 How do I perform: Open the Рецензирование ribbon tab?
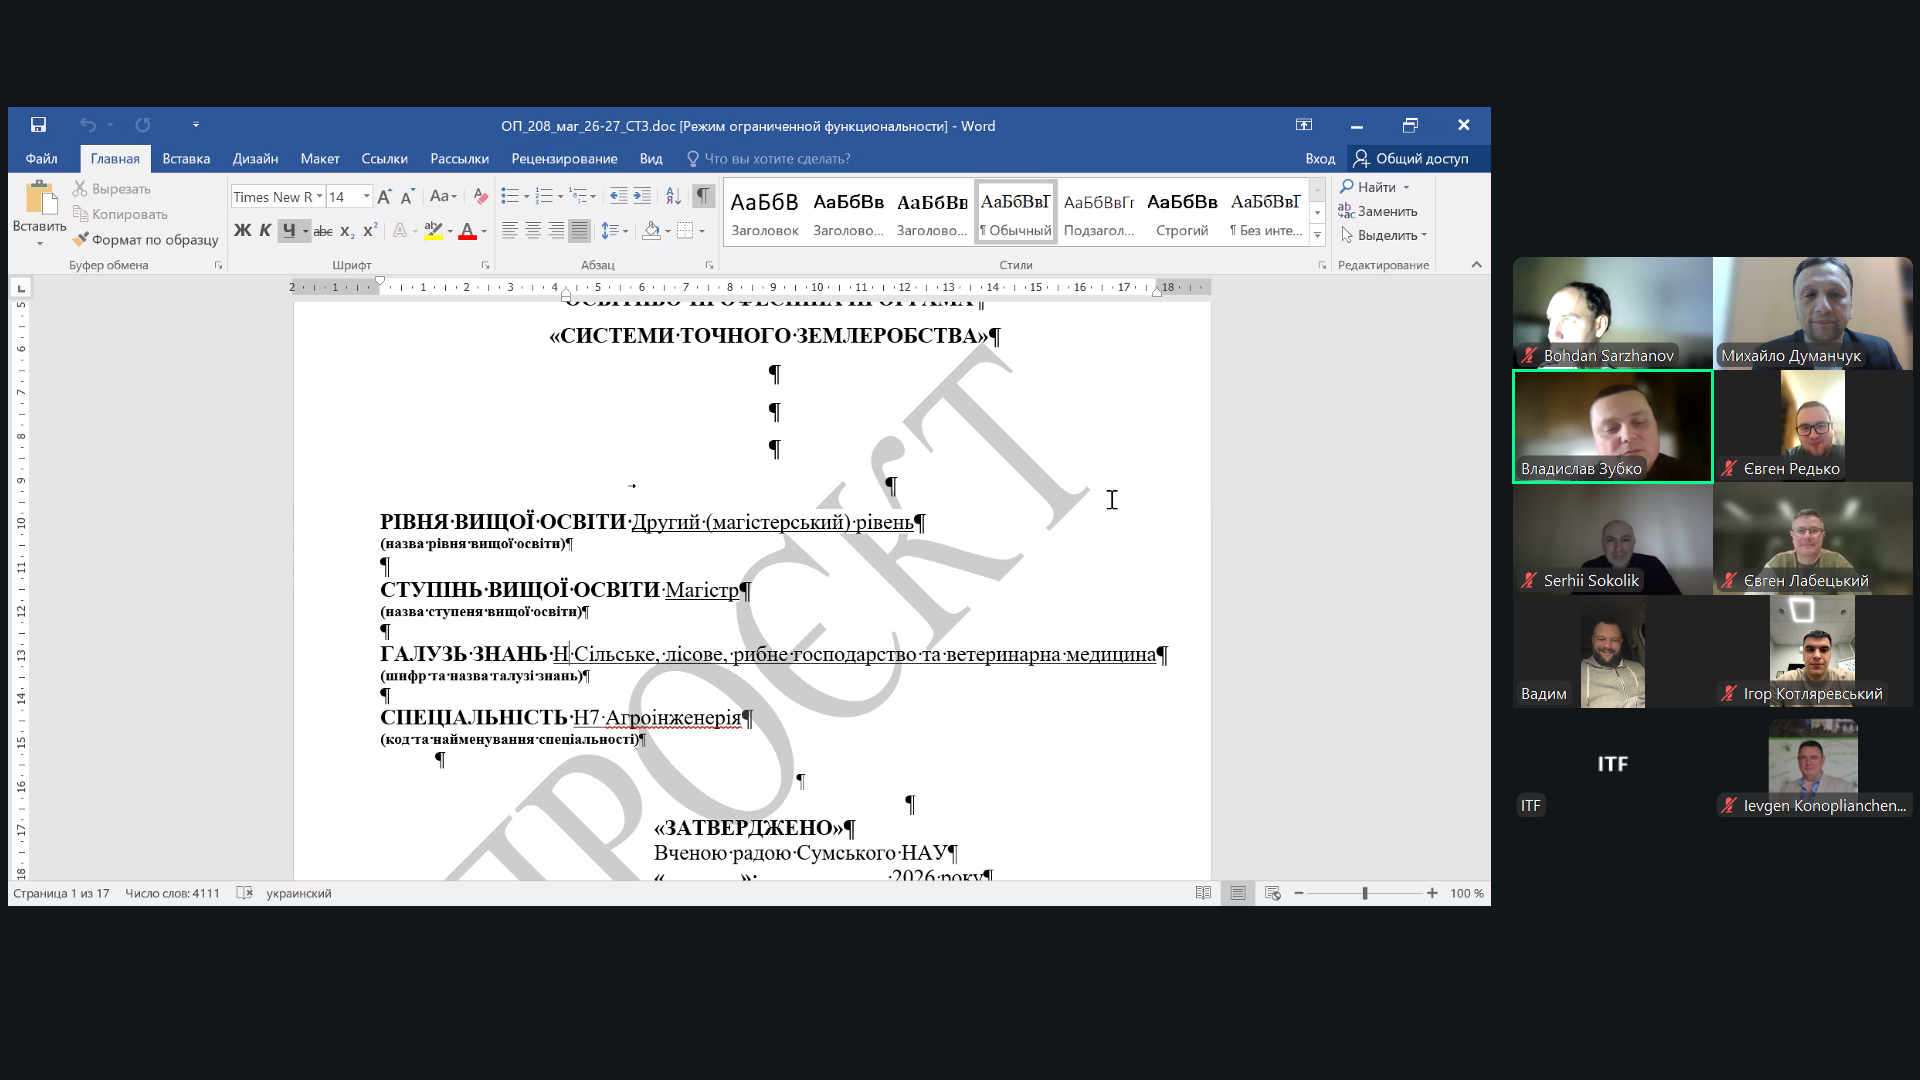[x=564, y=159]
